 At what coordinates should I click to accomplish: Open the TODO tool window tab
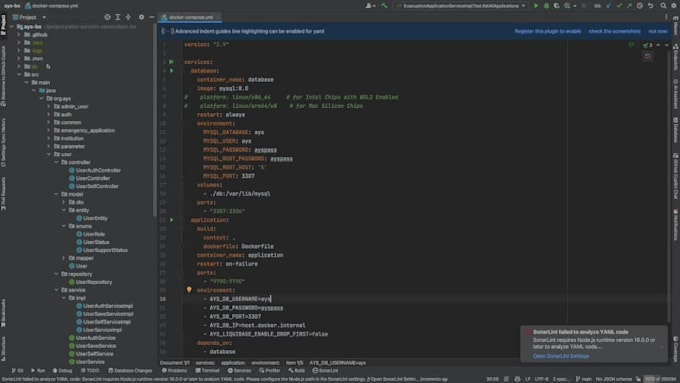click(x=90, y=370)
